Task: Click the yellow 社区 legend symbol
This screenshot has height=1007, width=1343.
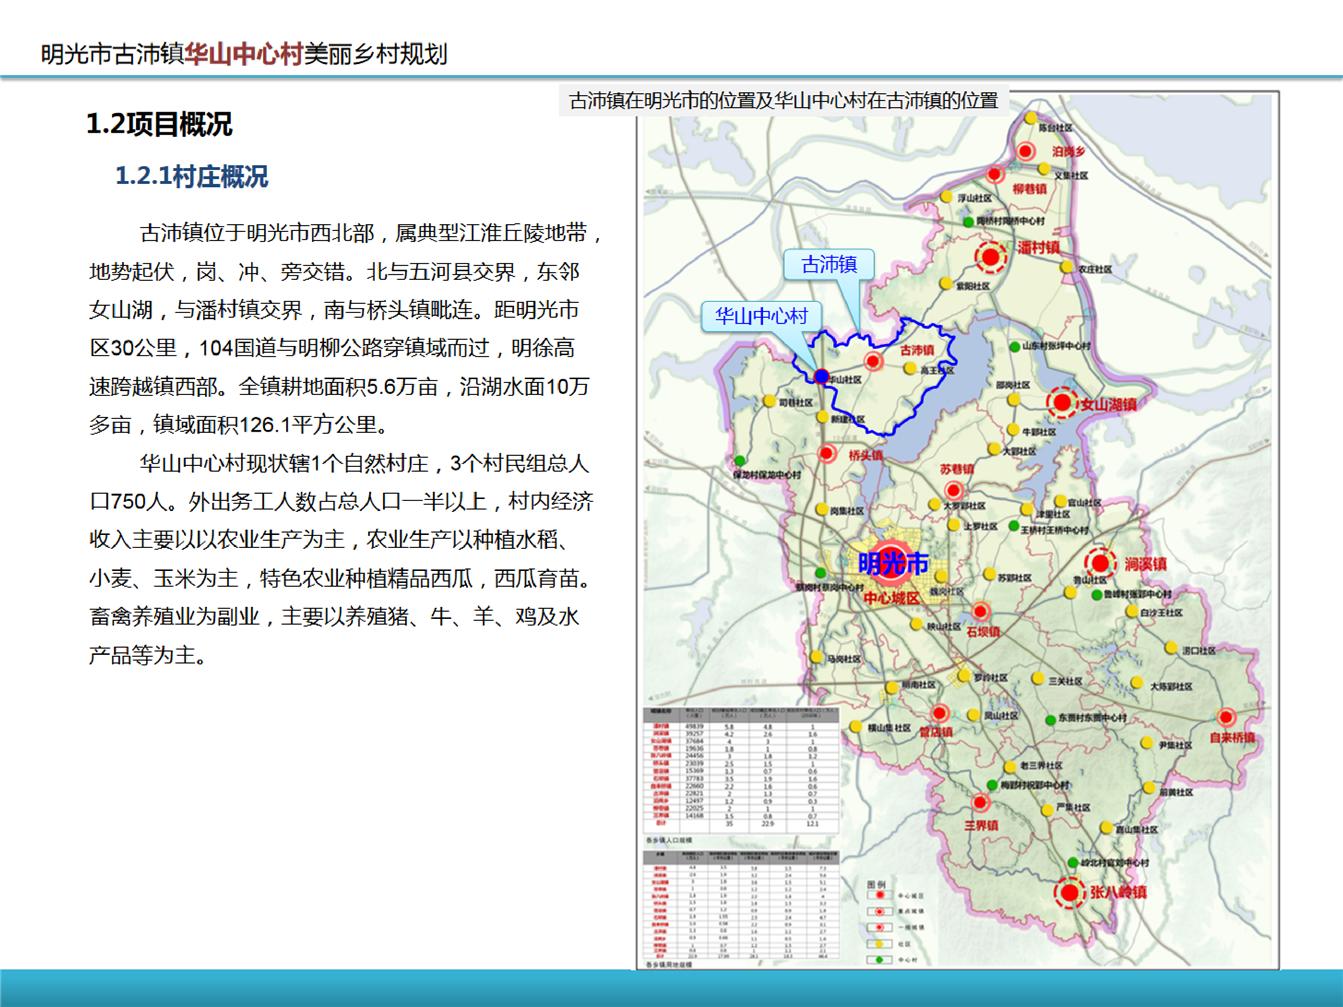Action: click(878, 943)
